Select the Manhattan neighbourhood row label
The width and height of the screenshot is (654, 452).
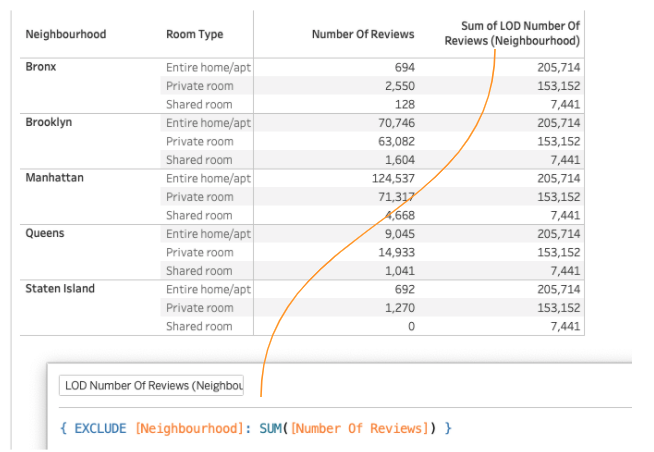(x=54, y=178)
